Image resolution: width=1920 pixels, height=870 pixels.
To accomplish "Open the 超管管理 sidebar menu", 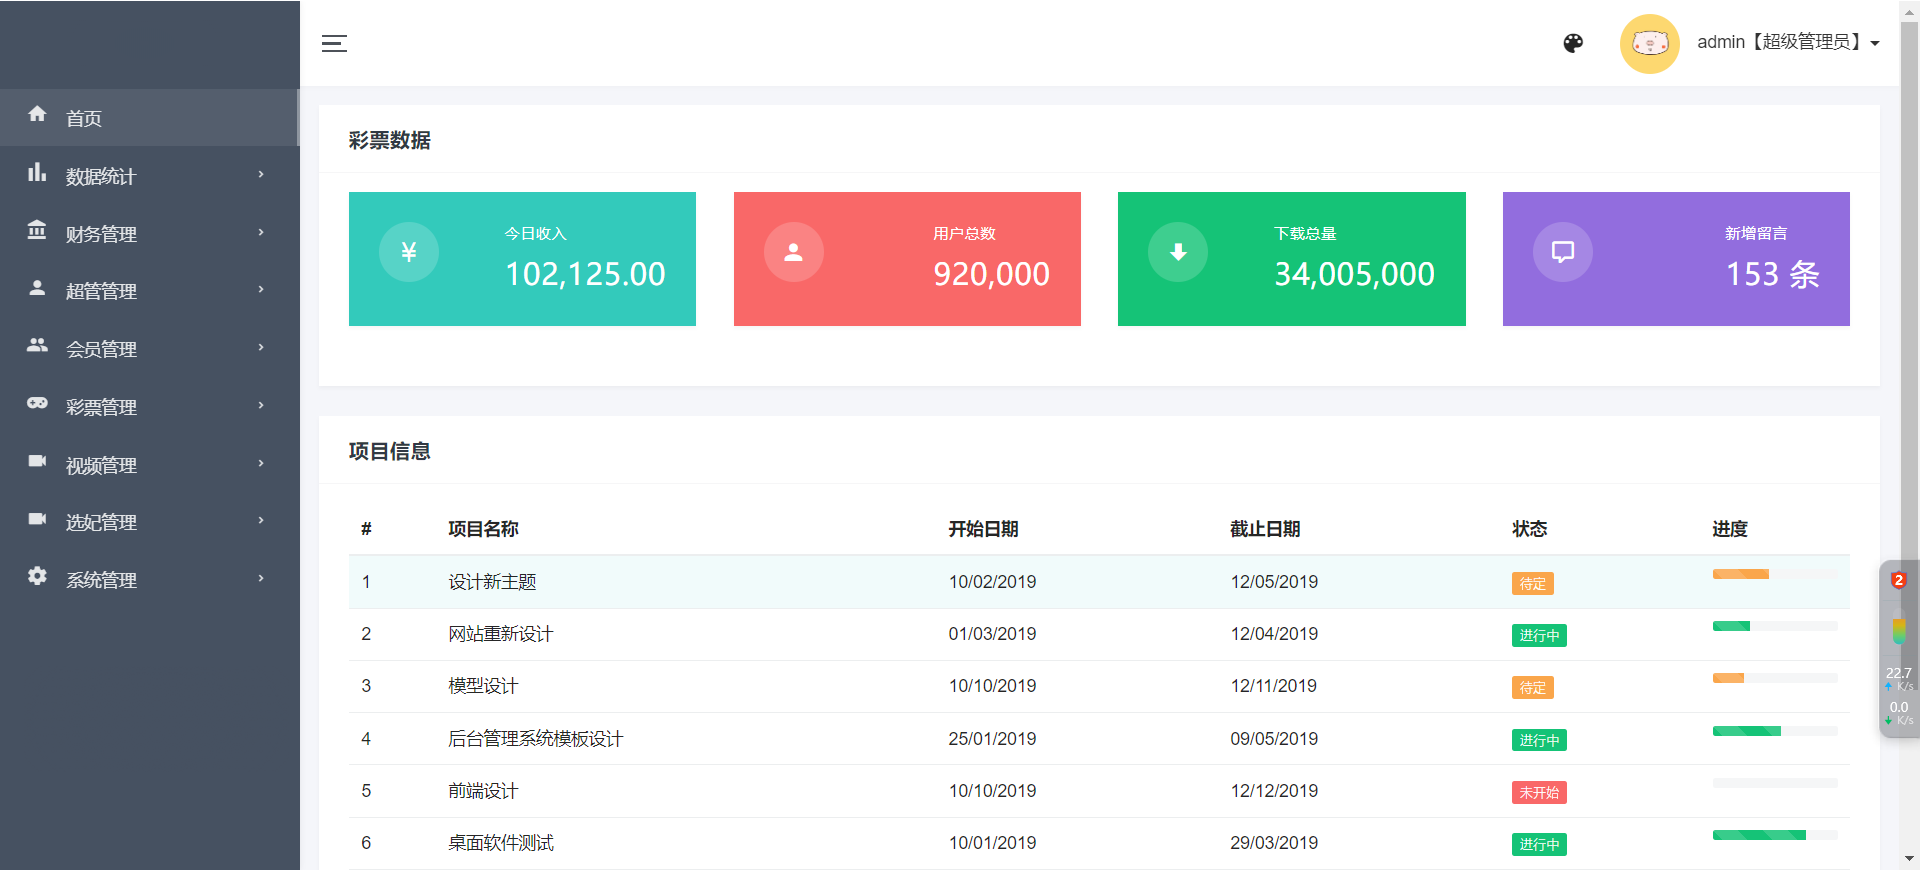I will coord(101,291).
